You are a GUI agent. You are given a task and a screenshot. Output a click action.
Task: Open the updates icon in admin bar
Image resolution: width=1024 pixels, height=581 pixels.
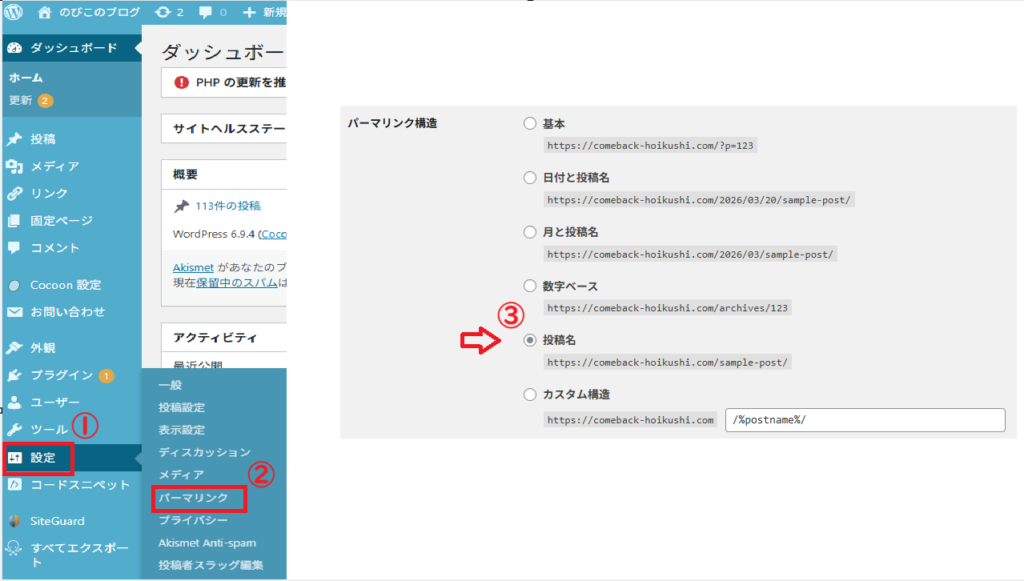click(x=164, y=13)
